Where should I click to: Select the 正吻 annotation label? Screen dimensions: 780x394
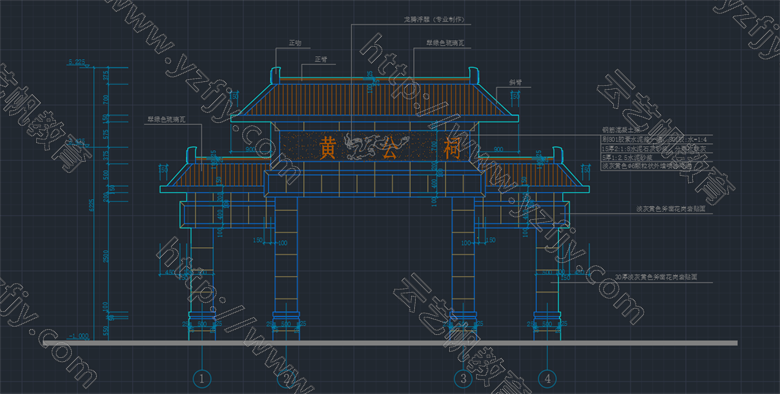tap(295, 43)
